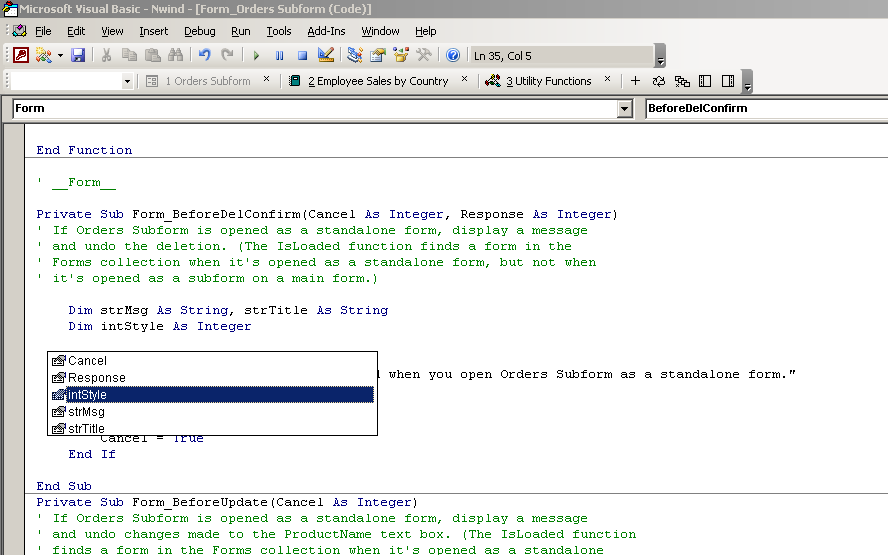Click the Ln 35, Col 5 position field
This screenshot has height=555, width=888.
563,56
